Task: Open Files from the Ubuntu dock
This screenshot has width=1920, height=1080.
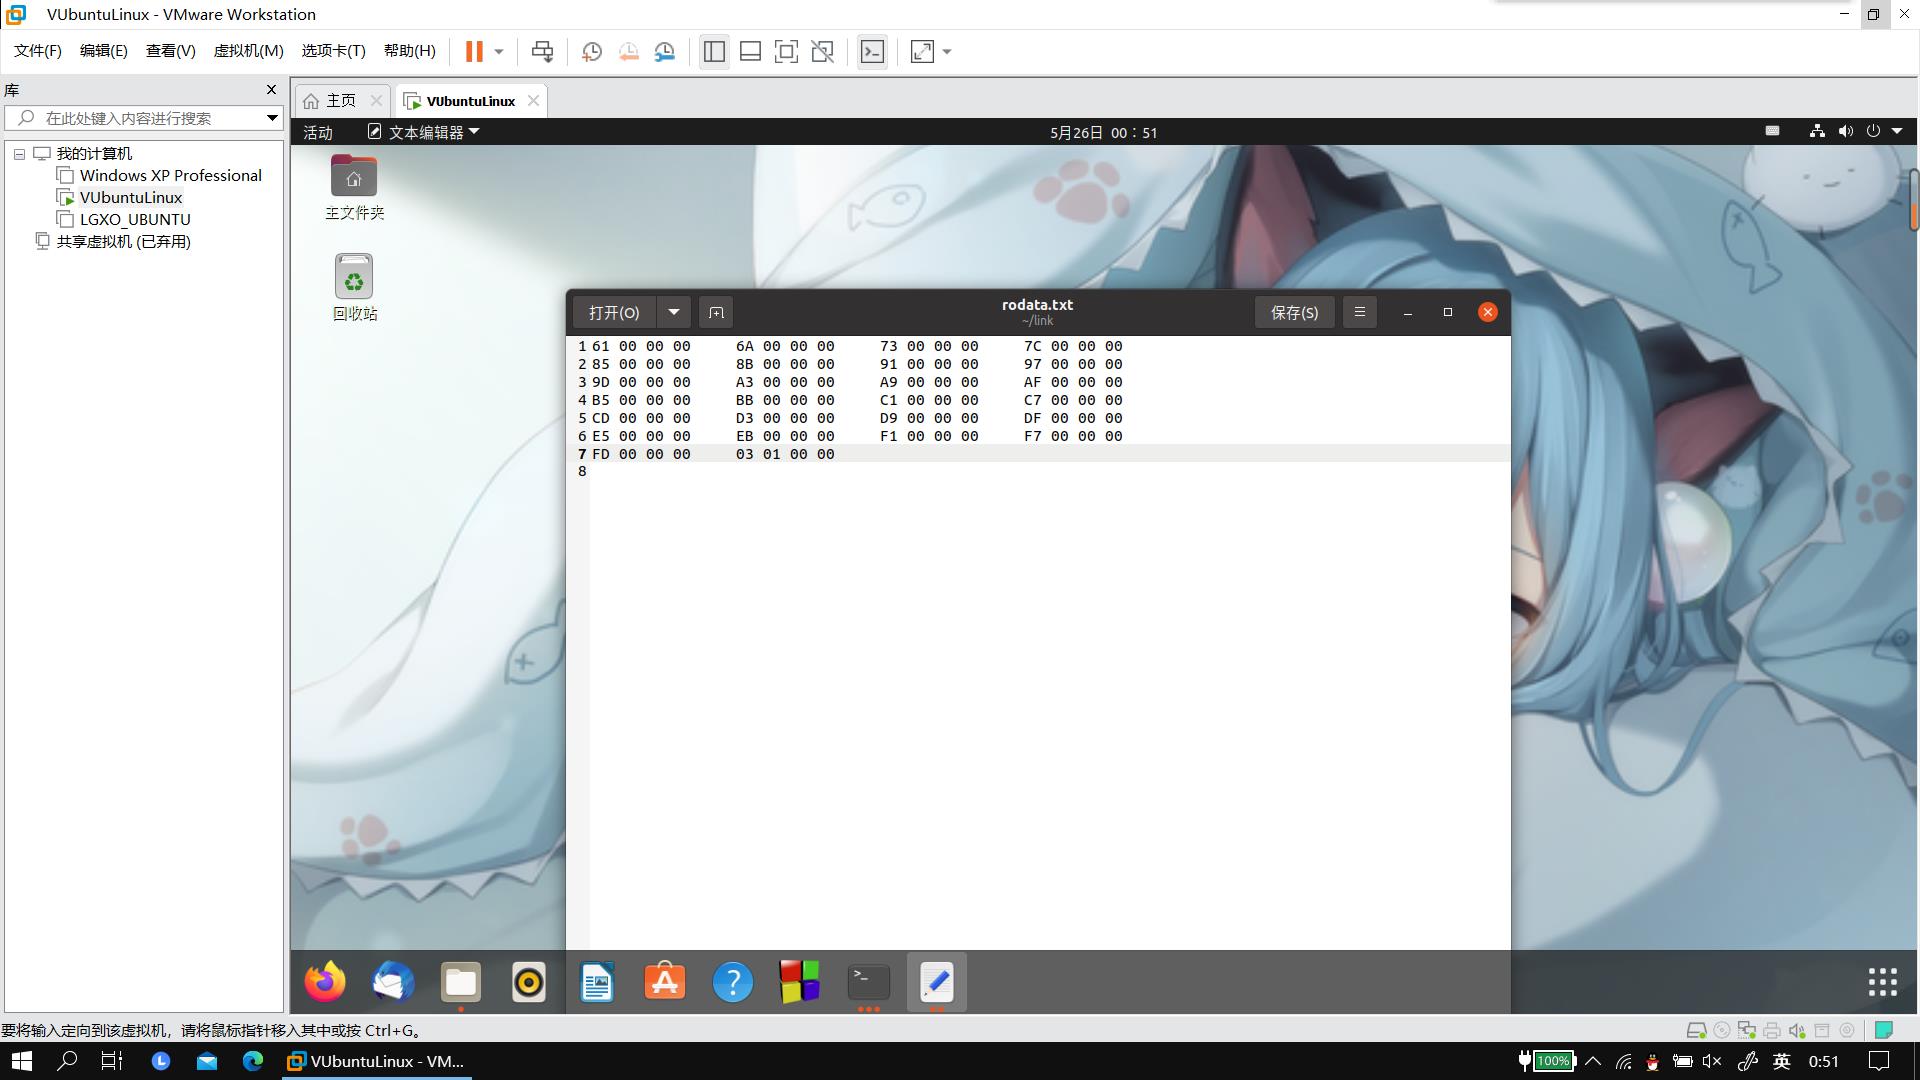Action: pyautogui.click(x=461, y=982)
